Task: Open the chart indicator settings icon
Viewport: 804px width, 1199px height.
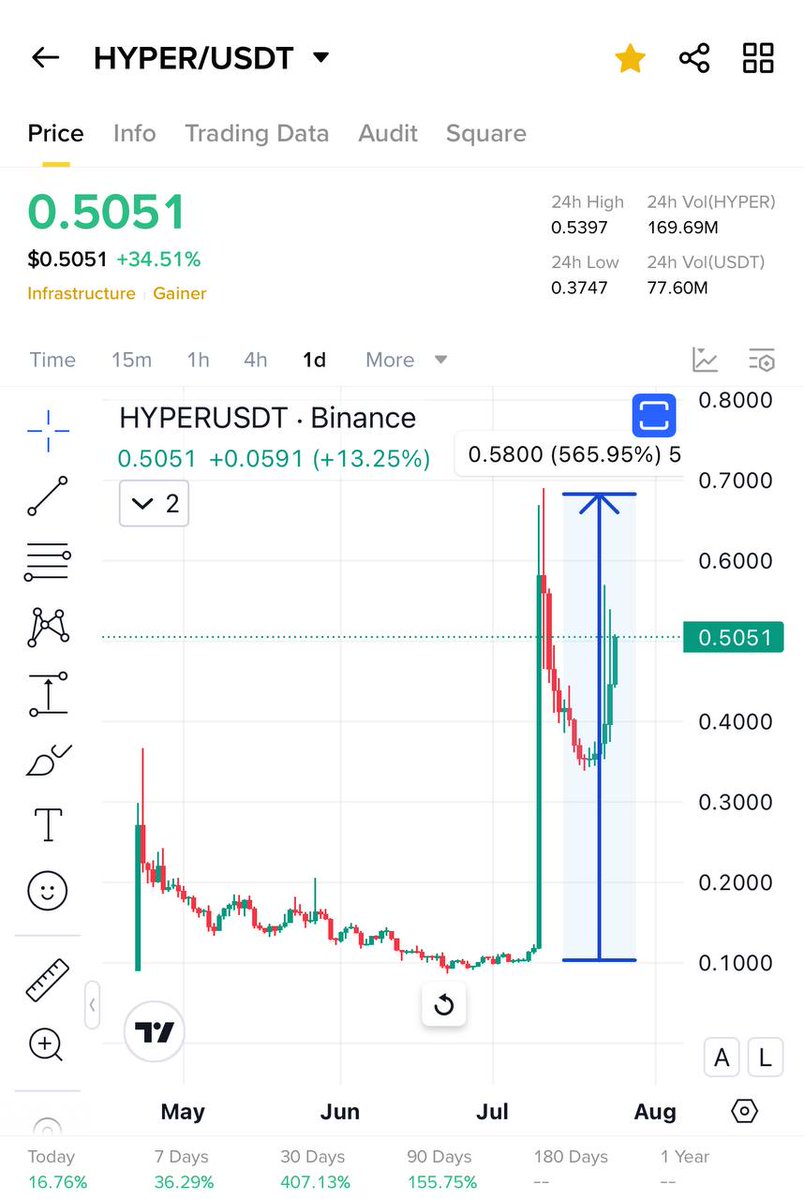Action: (761, 359)
